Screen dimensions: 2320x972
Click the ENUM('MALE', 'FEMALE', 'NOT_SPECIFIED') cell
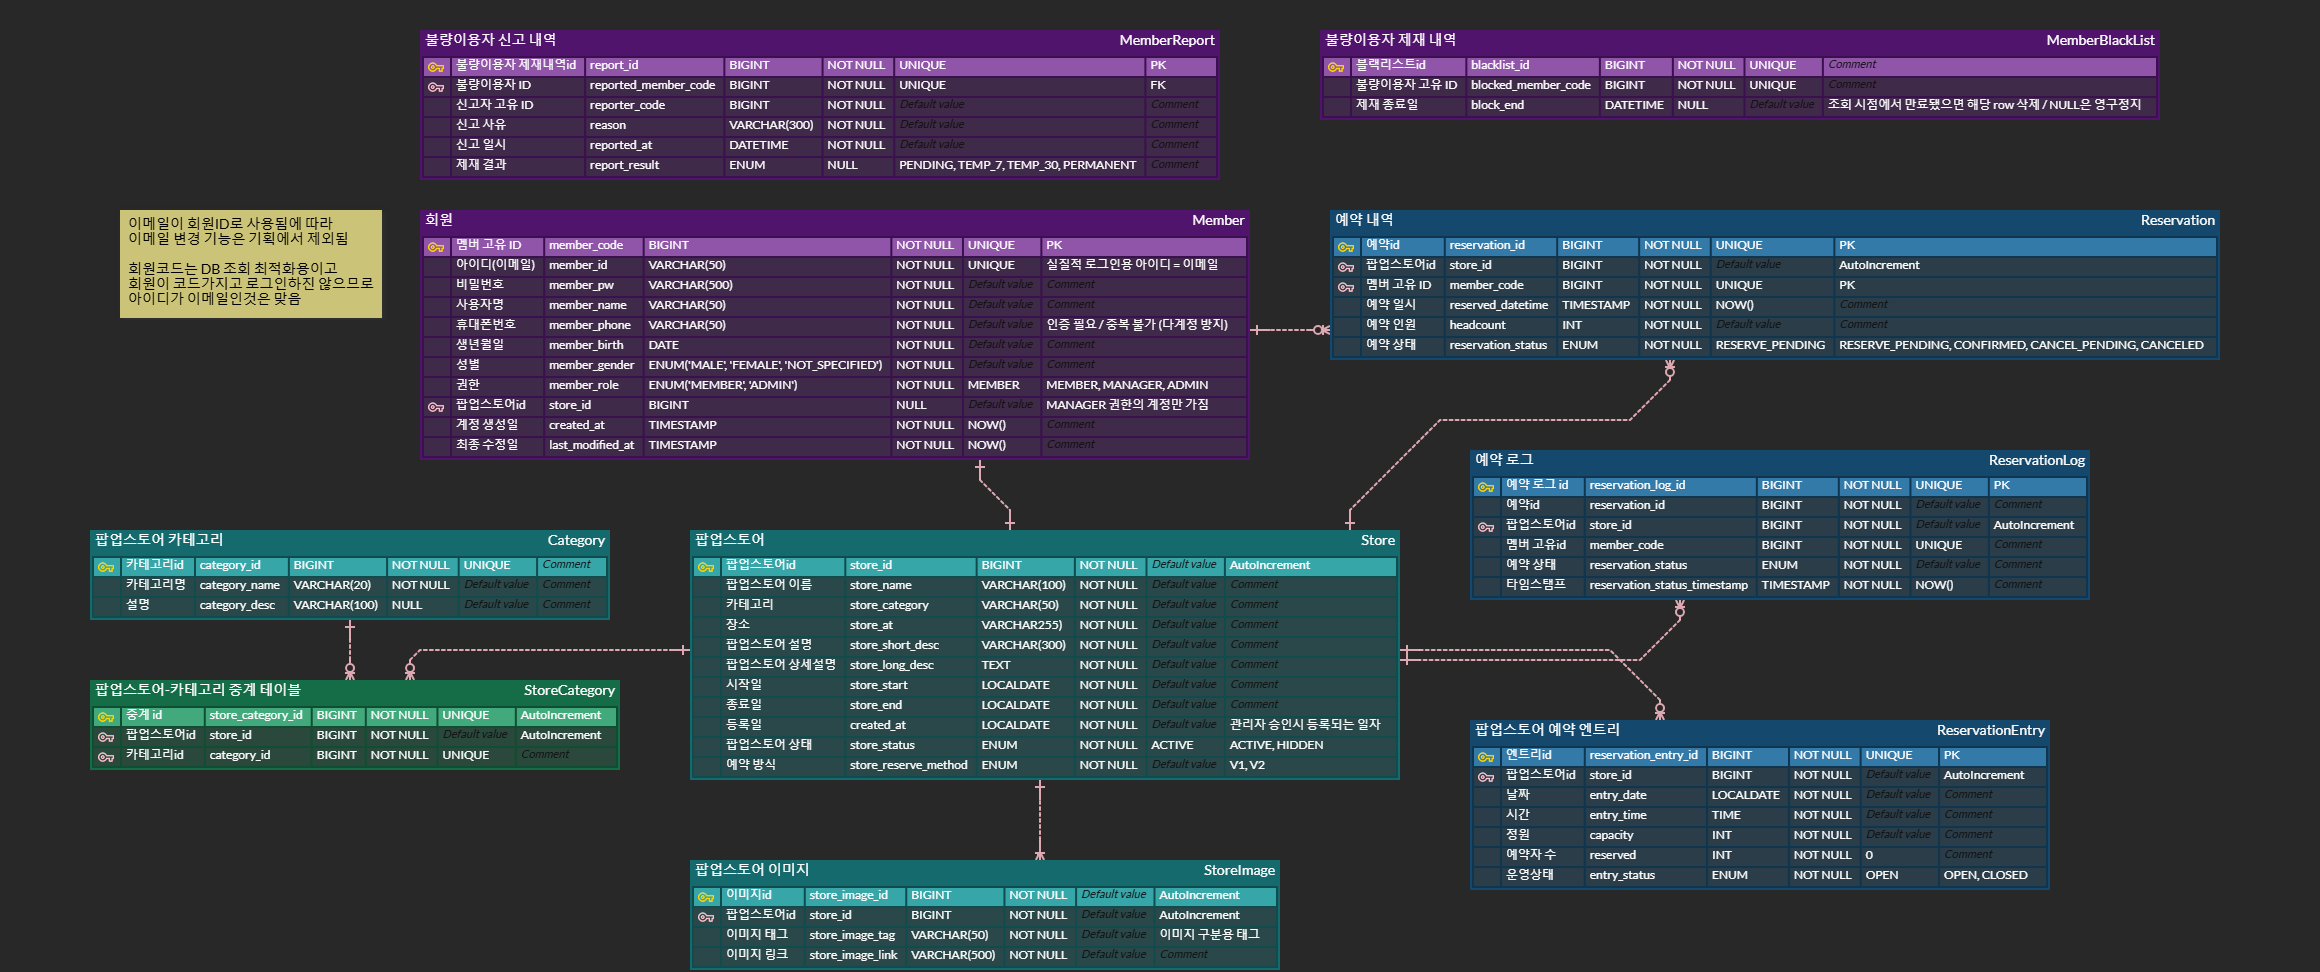tap(767, 365)
